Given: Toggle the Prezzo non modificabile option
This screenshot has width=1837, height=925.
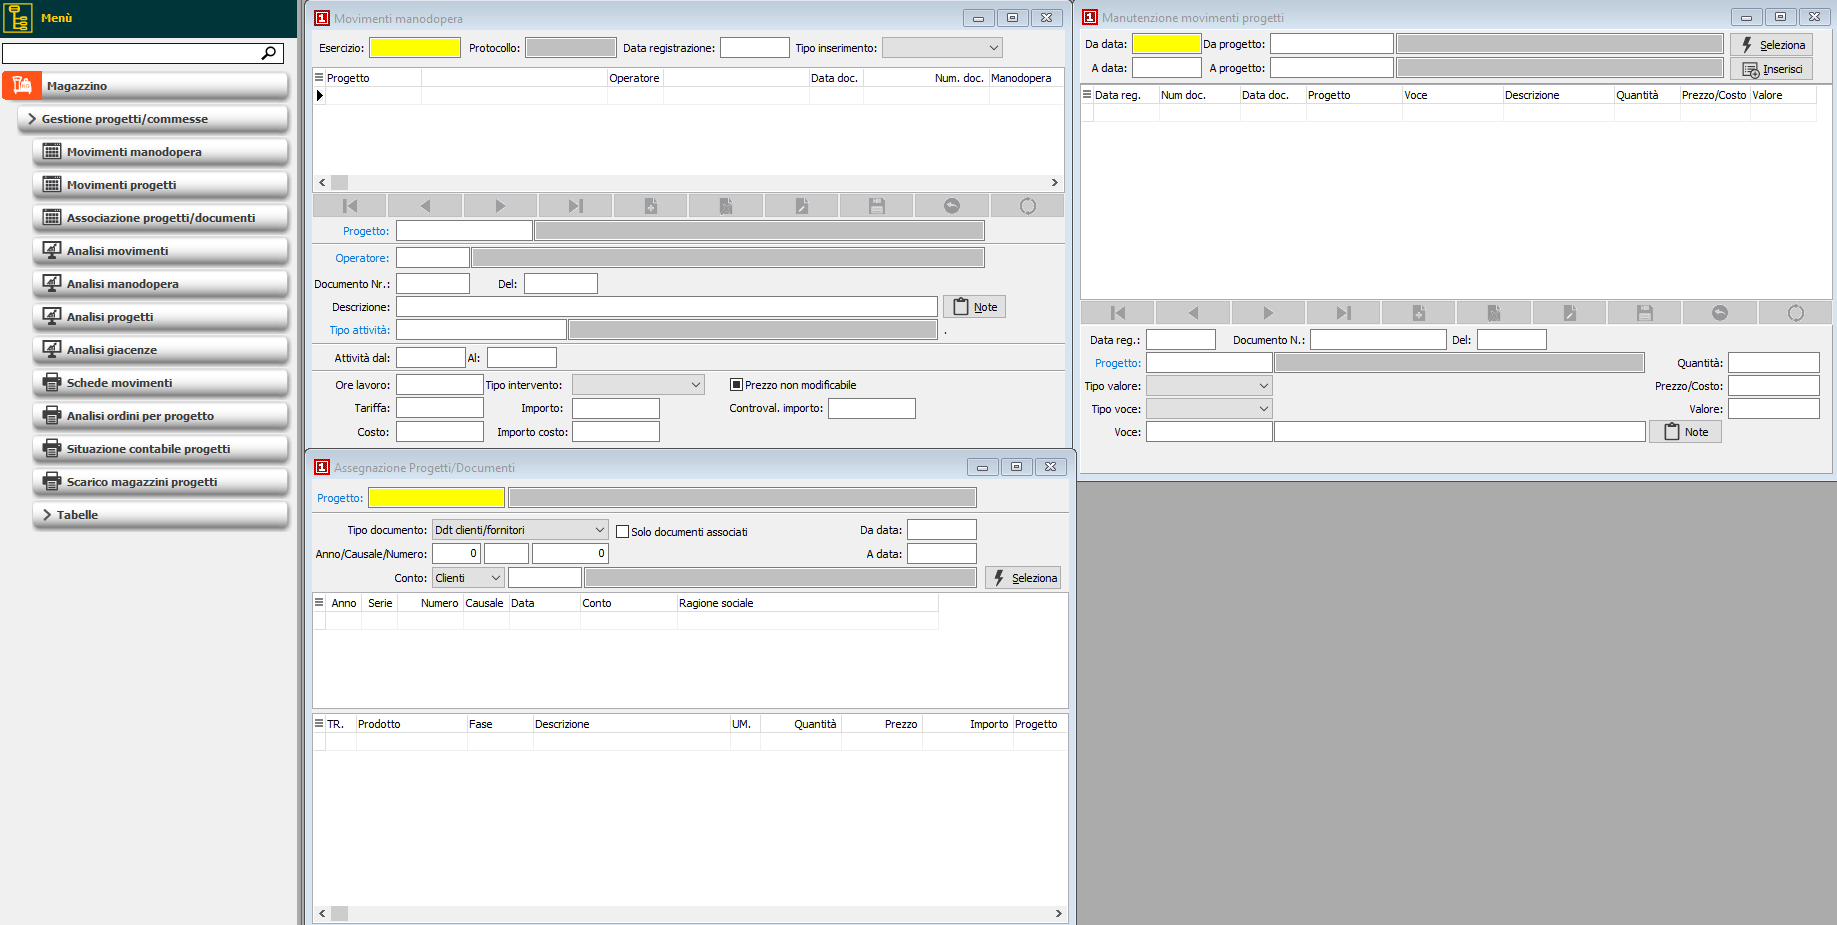Looking at the screenshot, I should pyautogui.click(x=737, y=384).
